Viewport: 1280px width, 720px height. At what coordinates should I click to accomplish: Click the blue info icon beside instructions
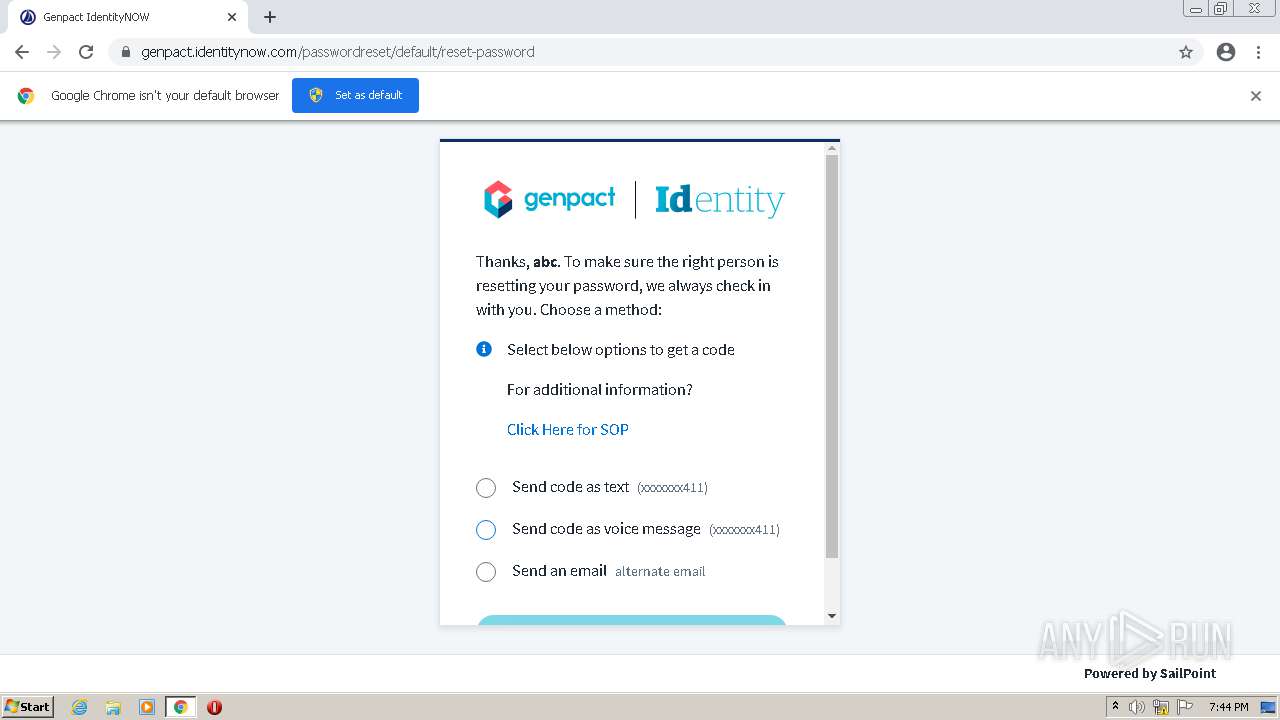[x=484, y=349]
